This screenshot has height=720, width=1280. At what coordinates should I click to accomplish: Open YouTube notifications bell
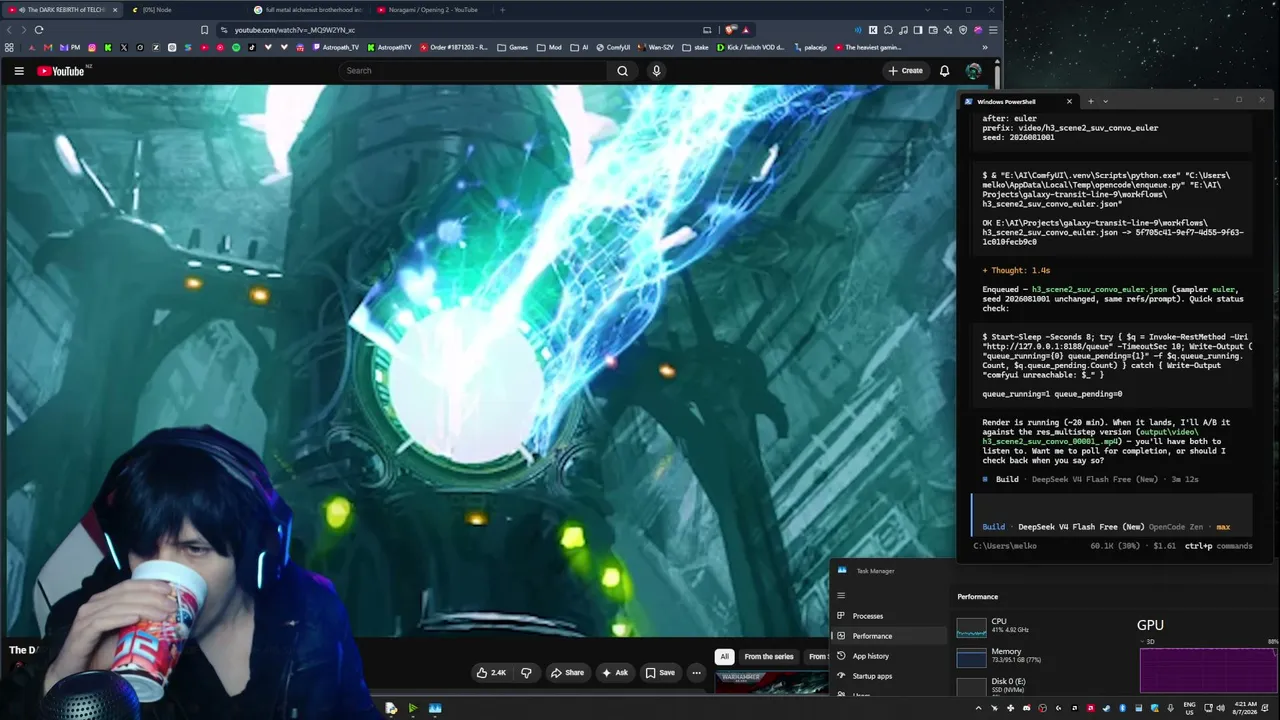[x=944, y=71]
